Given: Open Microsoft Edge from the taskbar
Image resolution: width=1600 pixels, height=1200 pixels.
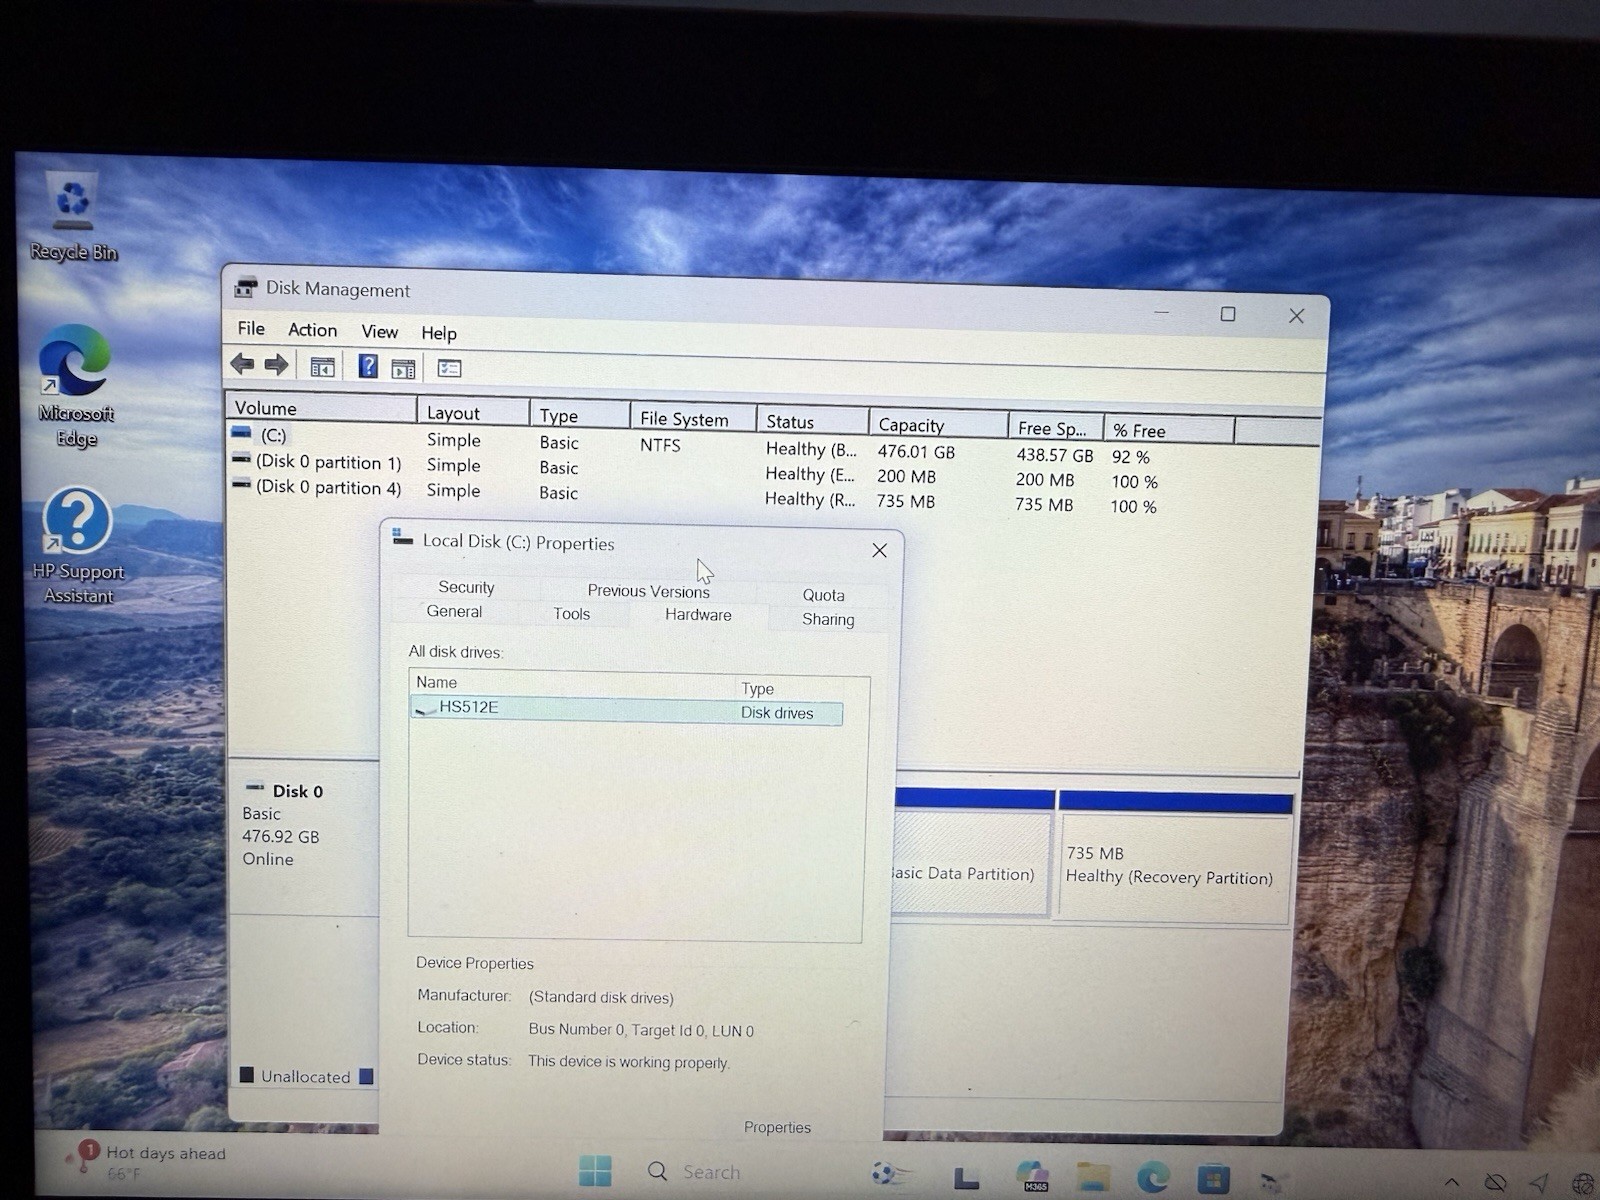Looking at the screenshot, I should (x=1153, y=1178).
